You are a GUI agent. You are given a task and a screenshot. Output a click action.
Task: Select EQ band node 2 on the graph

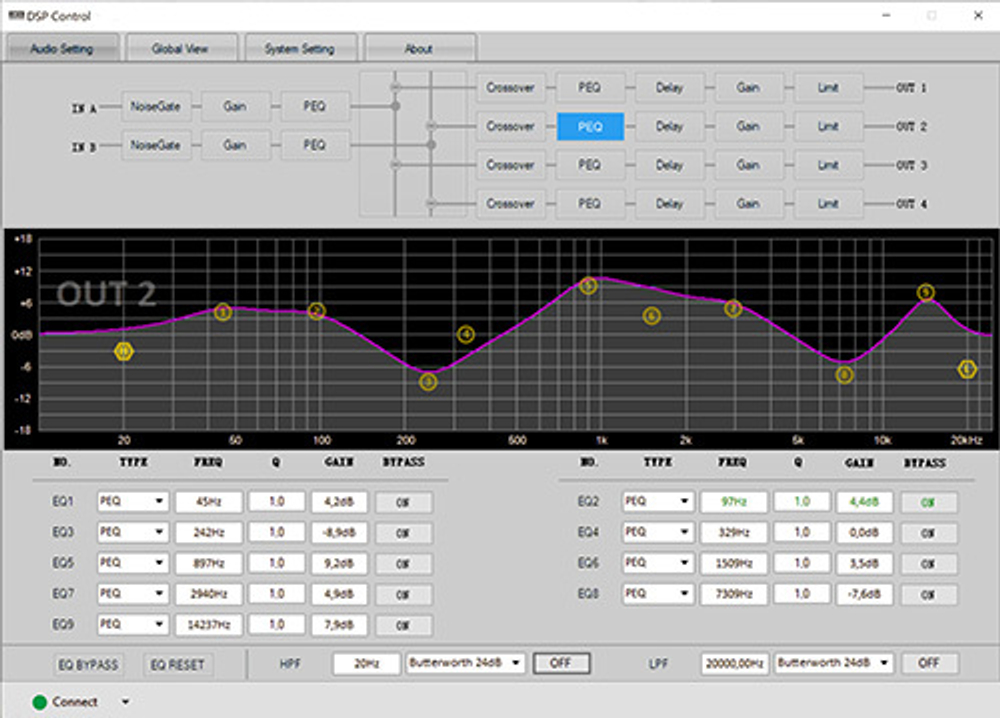[x=316, y=311]
